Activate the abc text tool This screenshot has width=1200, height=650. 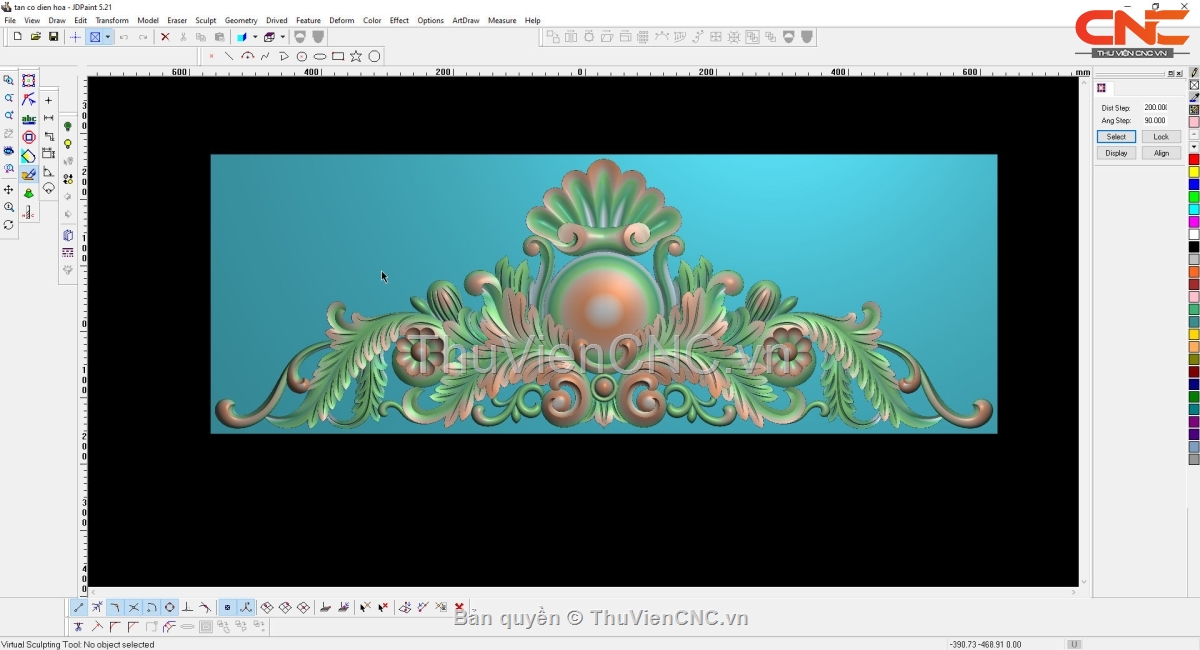point(29,119)
